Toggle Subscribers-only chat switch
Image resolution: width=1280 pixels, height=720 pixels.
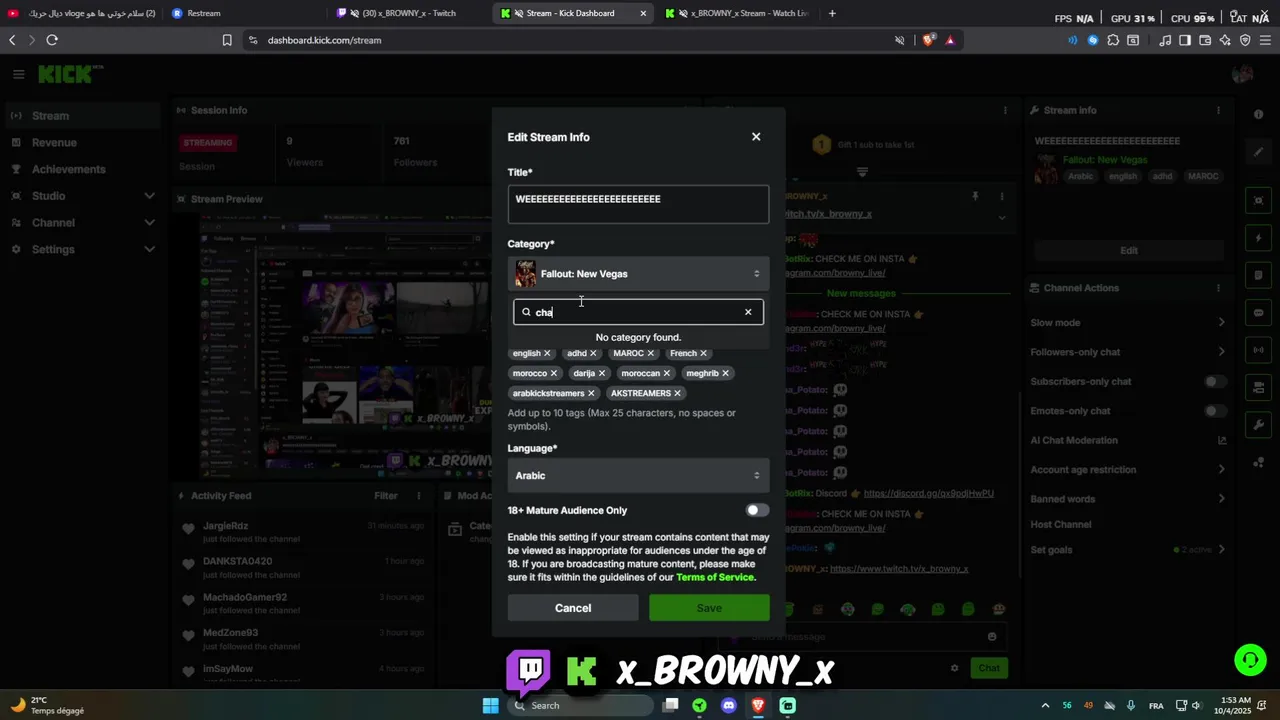pos(1215,381)
